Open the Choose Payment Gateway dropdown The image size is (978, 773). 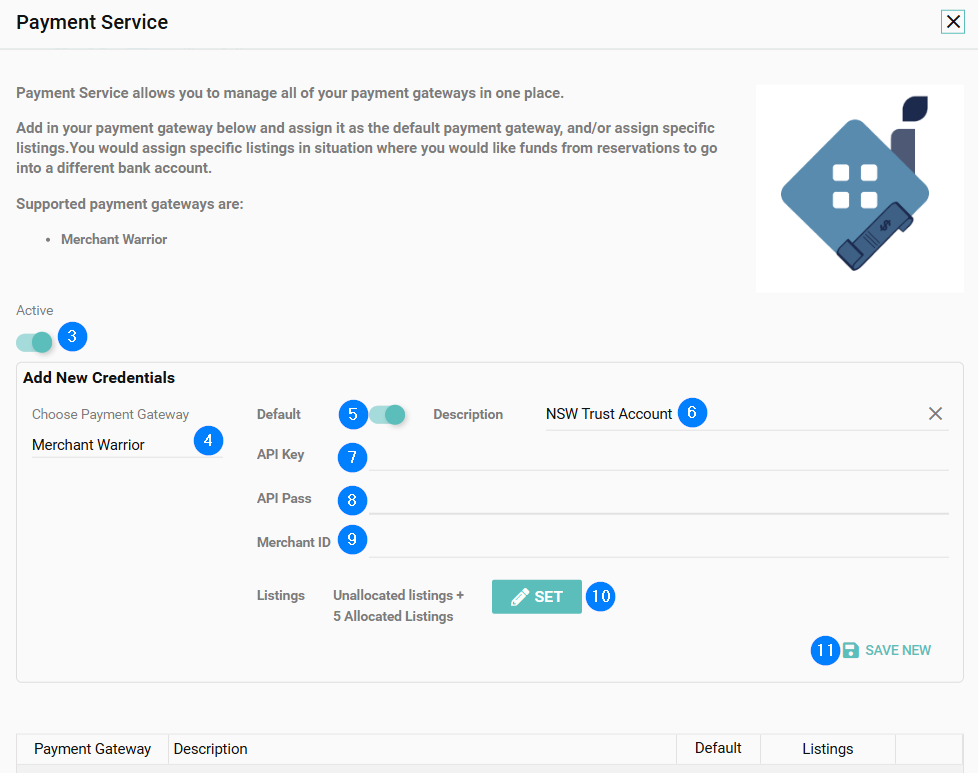[x=110, y=445]
